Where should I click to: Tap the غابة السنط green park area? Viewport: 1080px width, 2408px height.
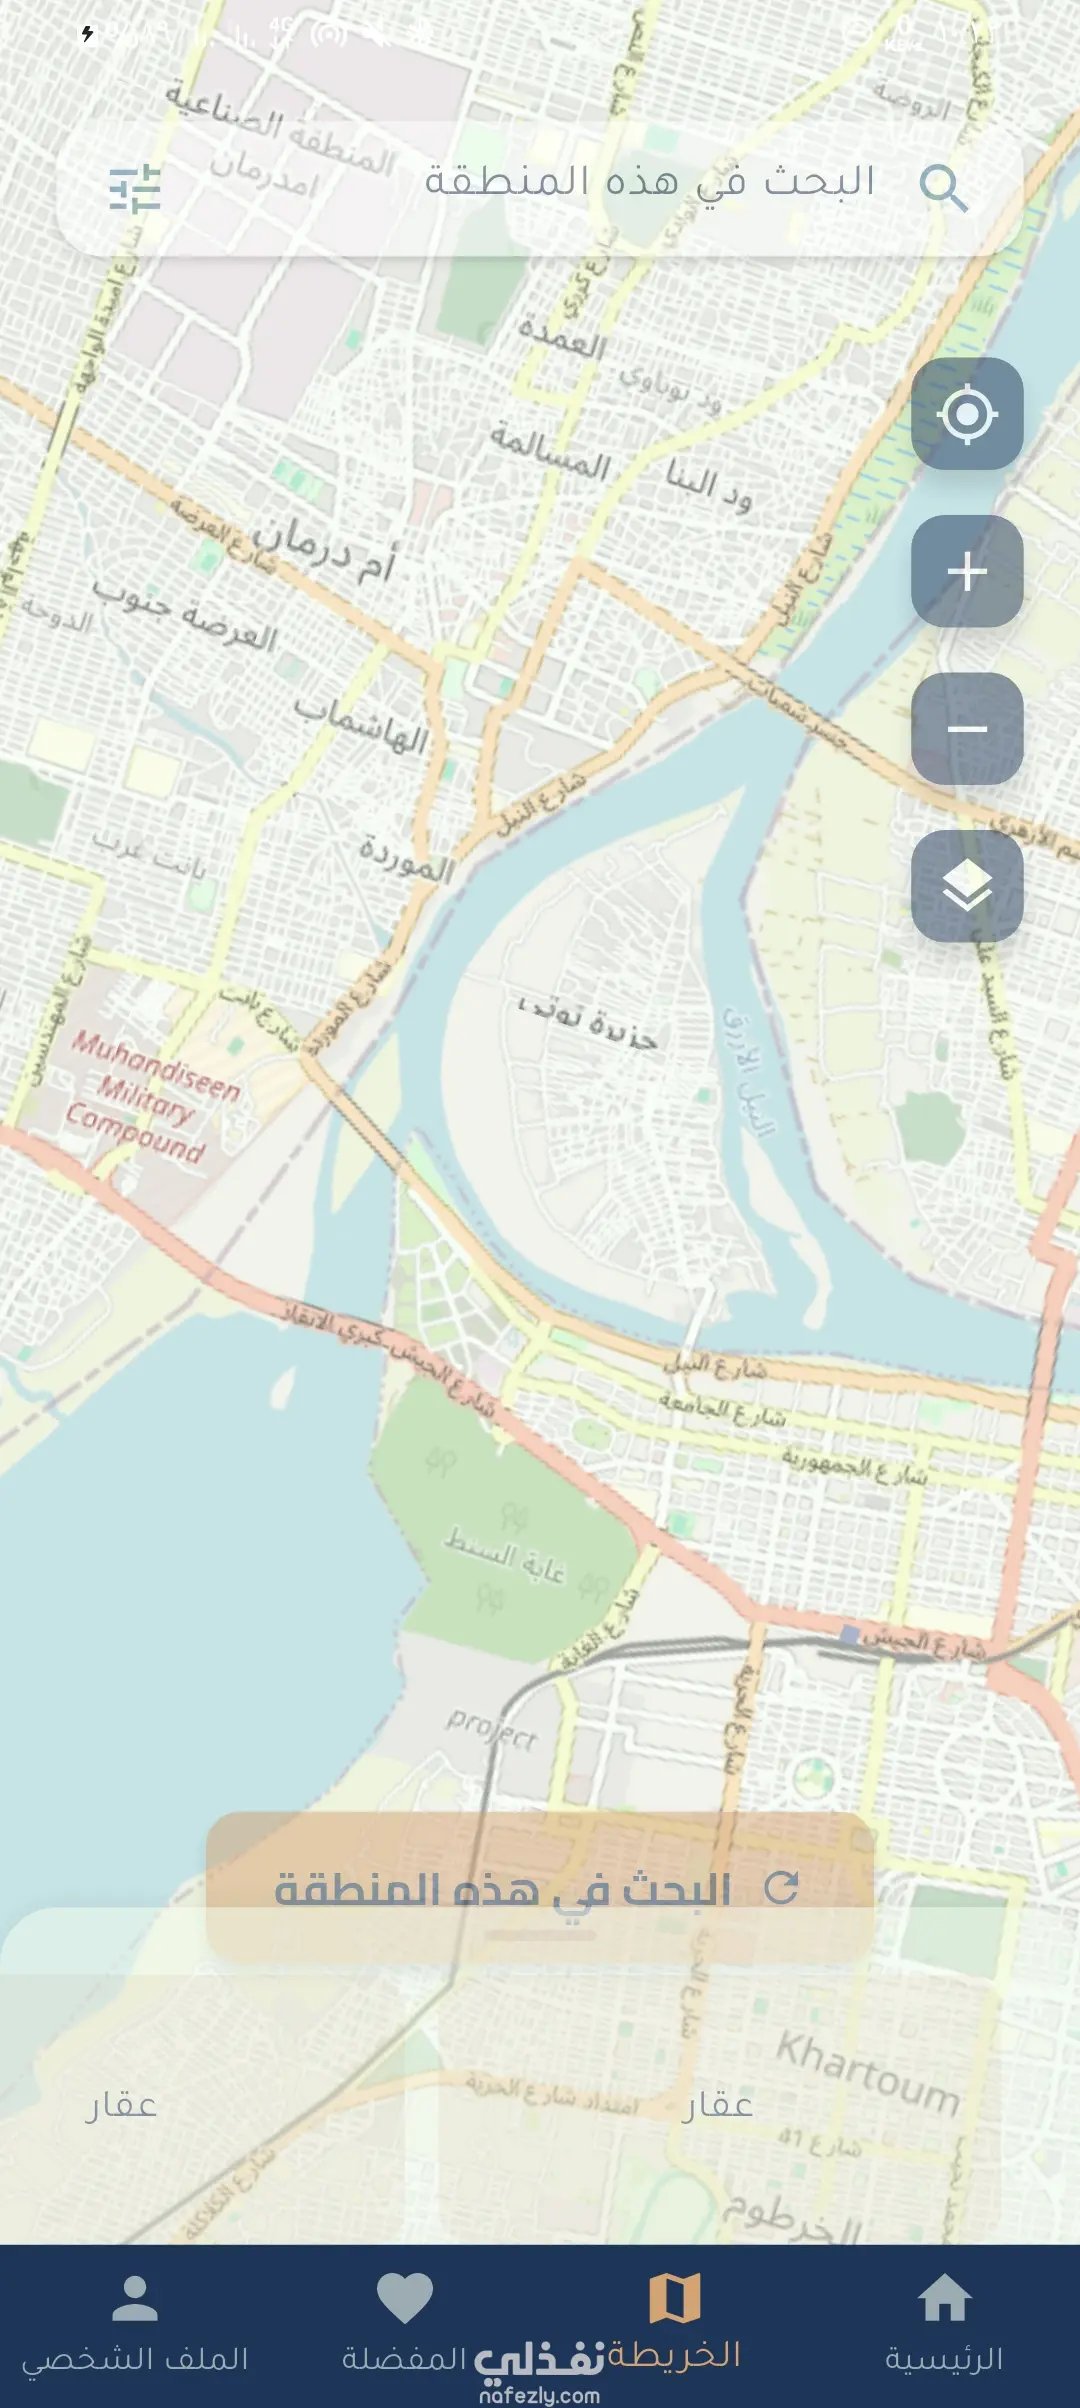tap(505, 1557)
